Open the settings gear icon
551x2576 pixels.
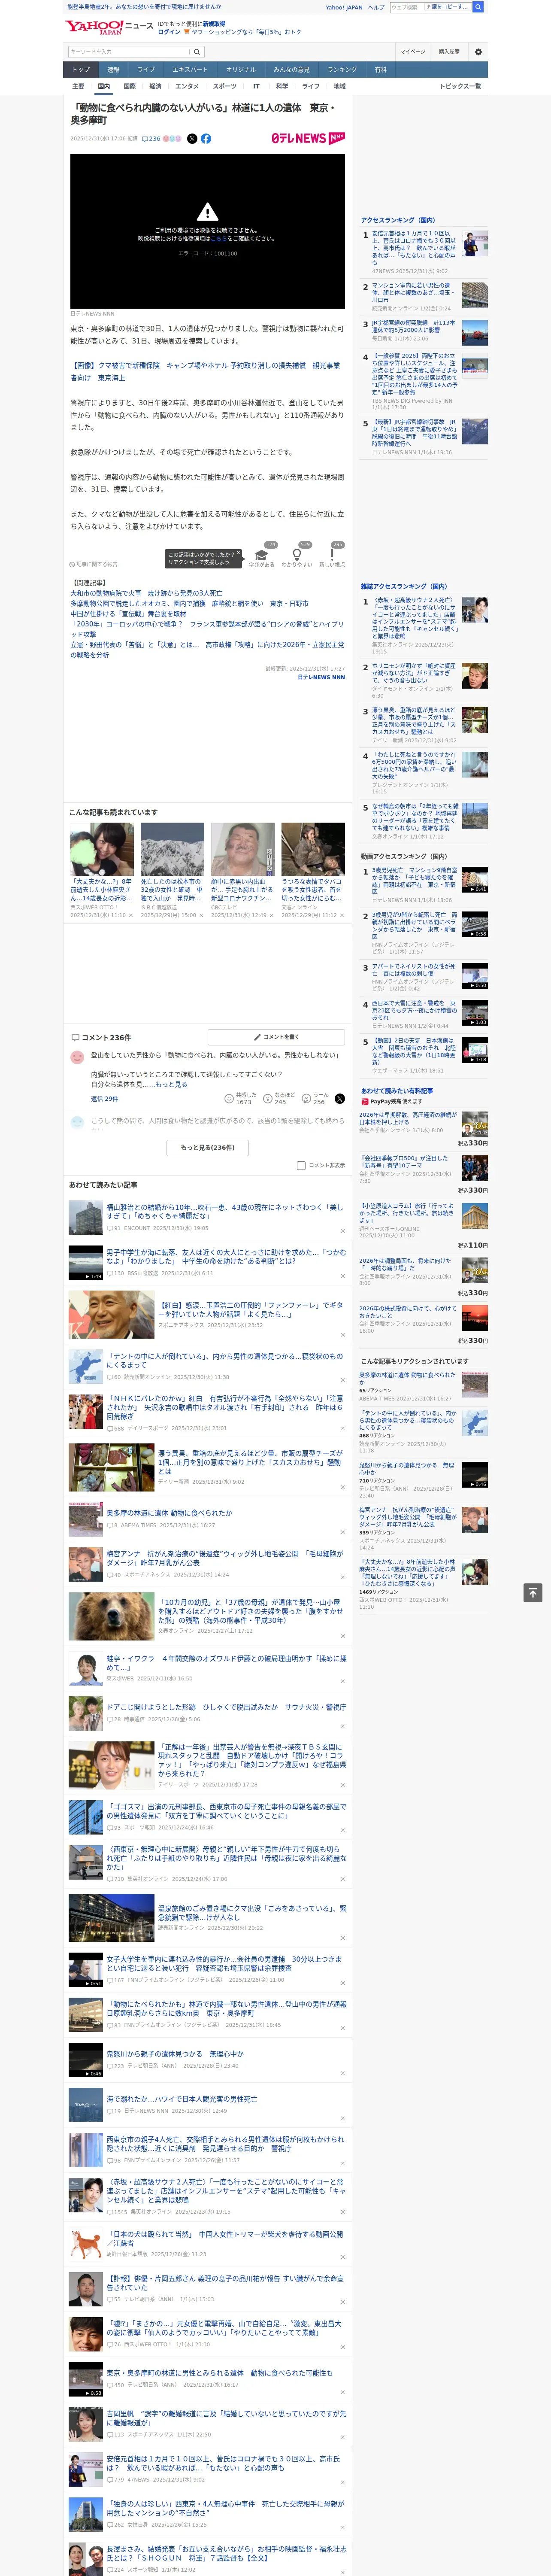click(478, 52)
